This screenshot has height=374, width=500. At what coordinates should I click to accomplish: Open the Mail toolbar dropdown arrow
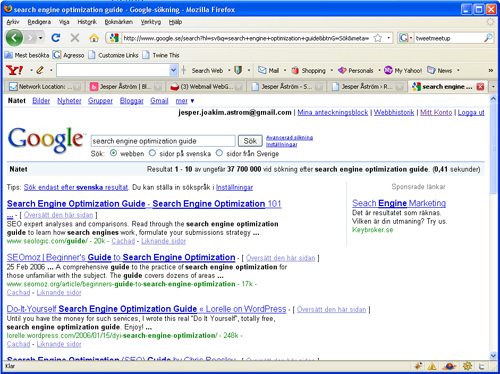285,70
